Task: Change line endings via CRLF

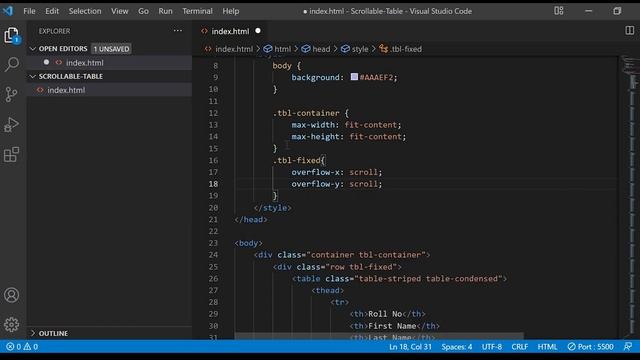Action: (520, 347)
